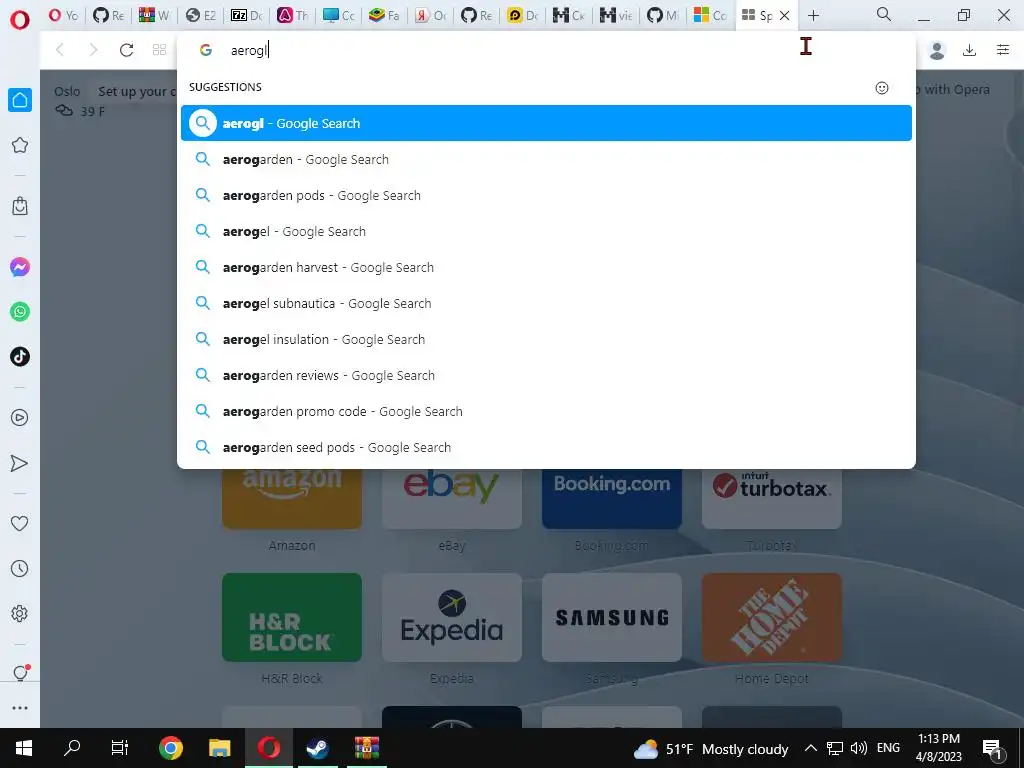Image resolution: width=1024 pixels, height=768 pixels.
Task: Open Shopping corner bag icon in sidebar
Action: tap(20, 206)
